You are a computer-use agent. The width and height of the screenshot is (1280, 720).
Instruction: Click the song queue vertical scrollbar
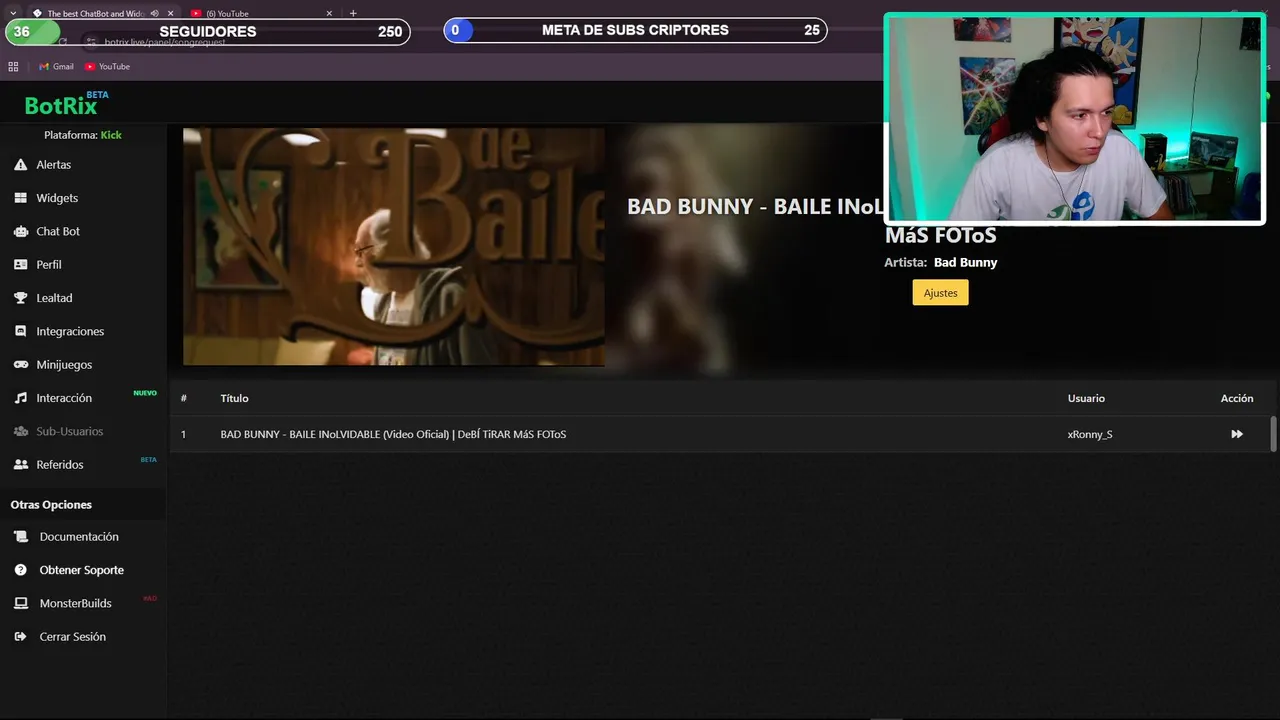[x=1273, y=434]
